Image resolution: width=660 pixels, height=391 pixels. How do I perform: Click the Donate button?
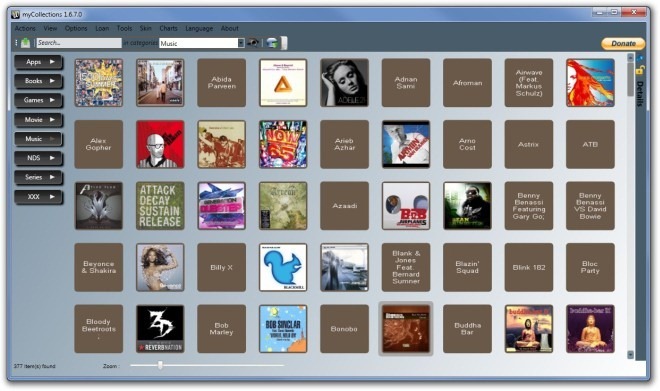click(x=623, y=43)
